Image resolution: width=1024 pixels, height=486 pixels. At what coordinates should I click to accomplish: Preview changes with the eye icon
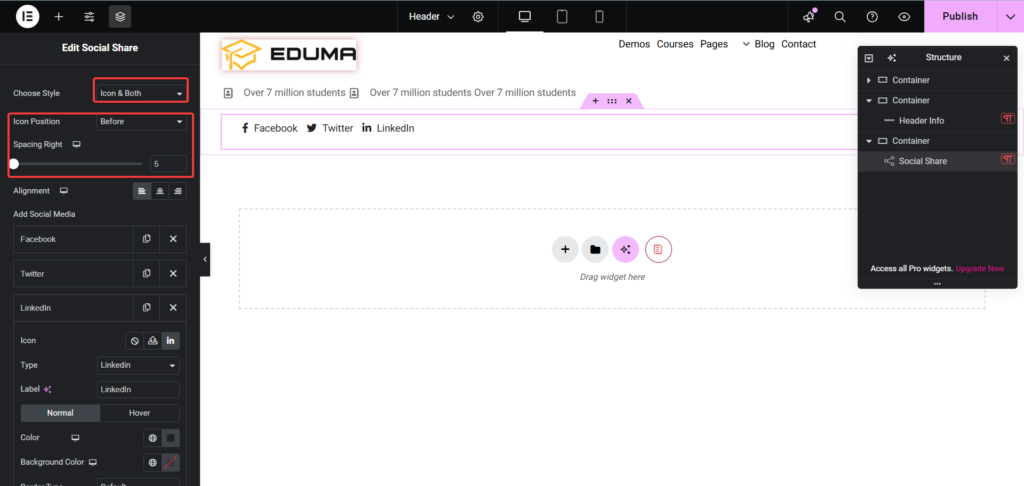(x=904, y=16)
